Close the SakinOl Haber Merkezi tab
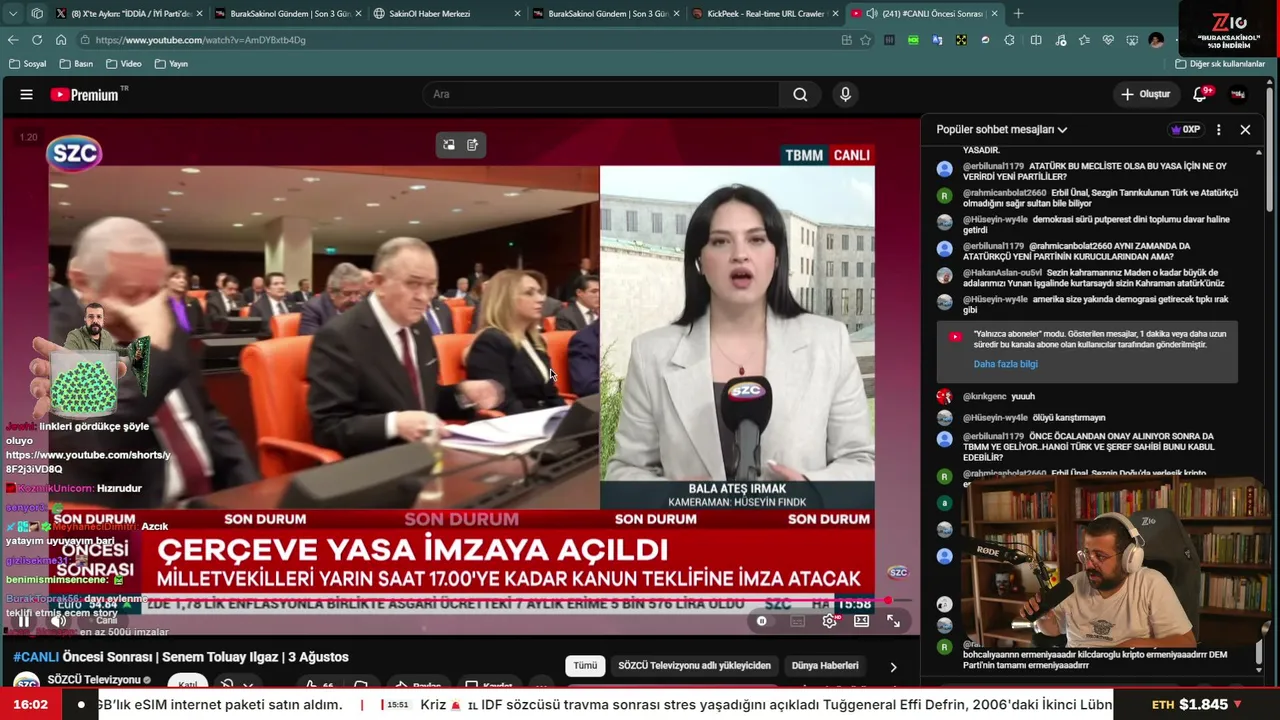Image resolution: width=1280 pixels, height=720 pixels. point(517,14)
